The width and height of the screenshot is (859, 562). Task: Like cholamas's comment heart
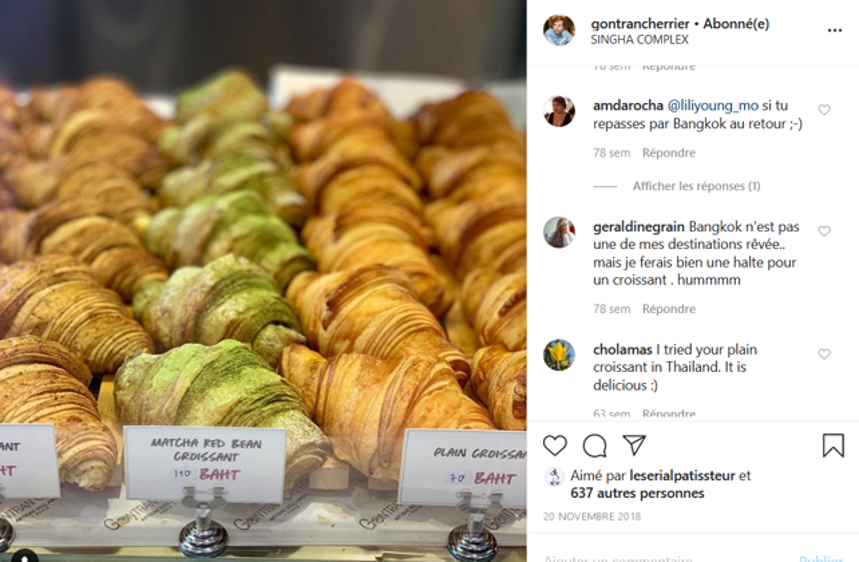(824, 354)
